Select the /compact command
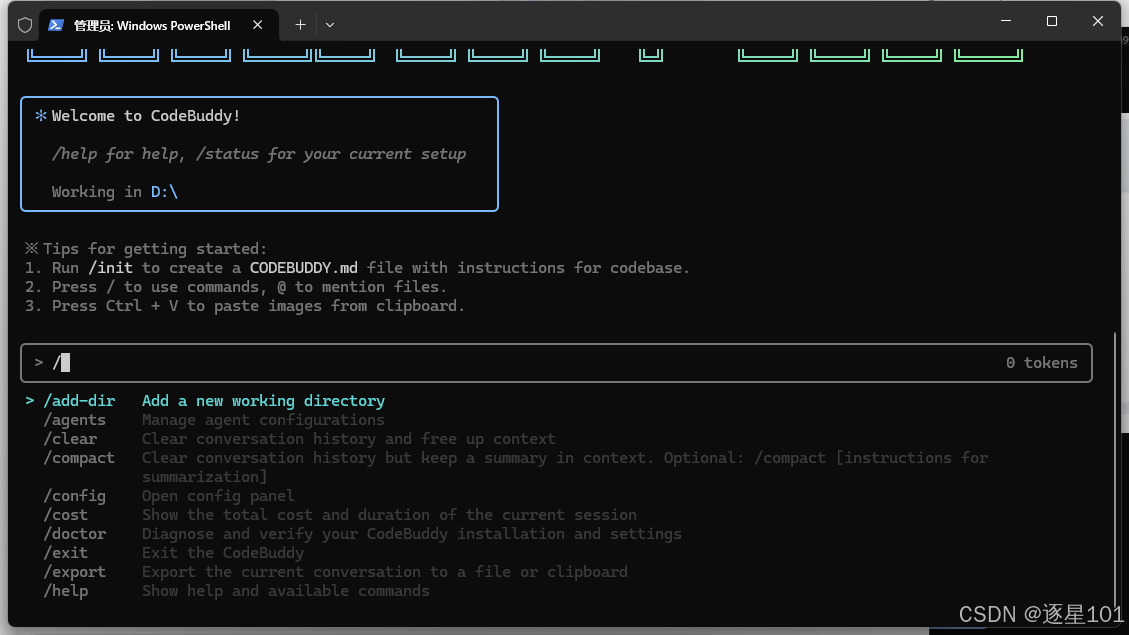The width and height of the screenshot is (1129, 635). click(x=79, y=457)
